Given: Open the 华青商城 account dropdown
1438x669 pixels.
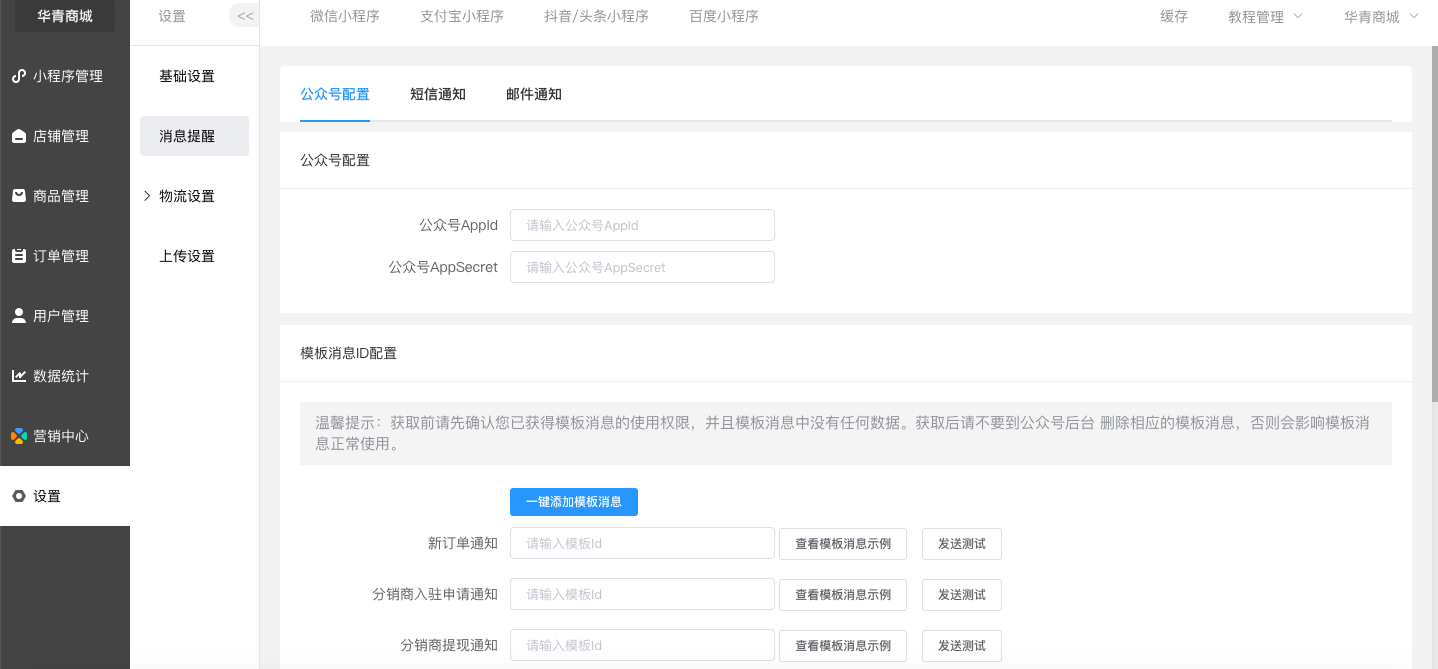Looking at the screenshot, I should (1381, 17).
